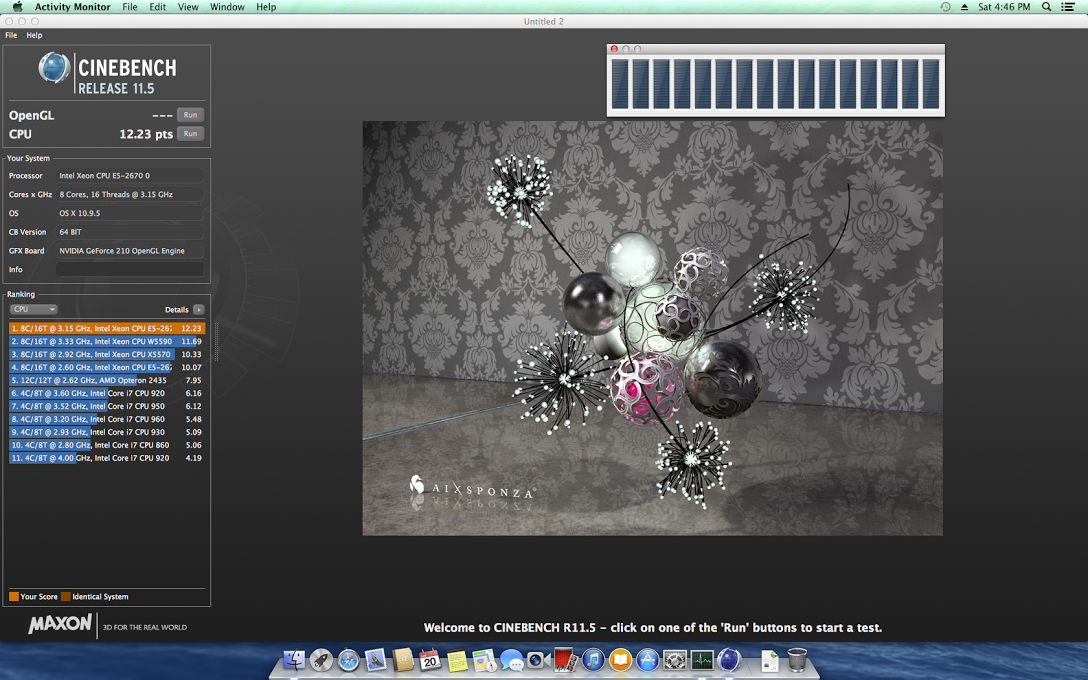Run the OpenGL benchmark
Image resolution: width=1088 pixels, height=680 pixels.
coord(190,115)
